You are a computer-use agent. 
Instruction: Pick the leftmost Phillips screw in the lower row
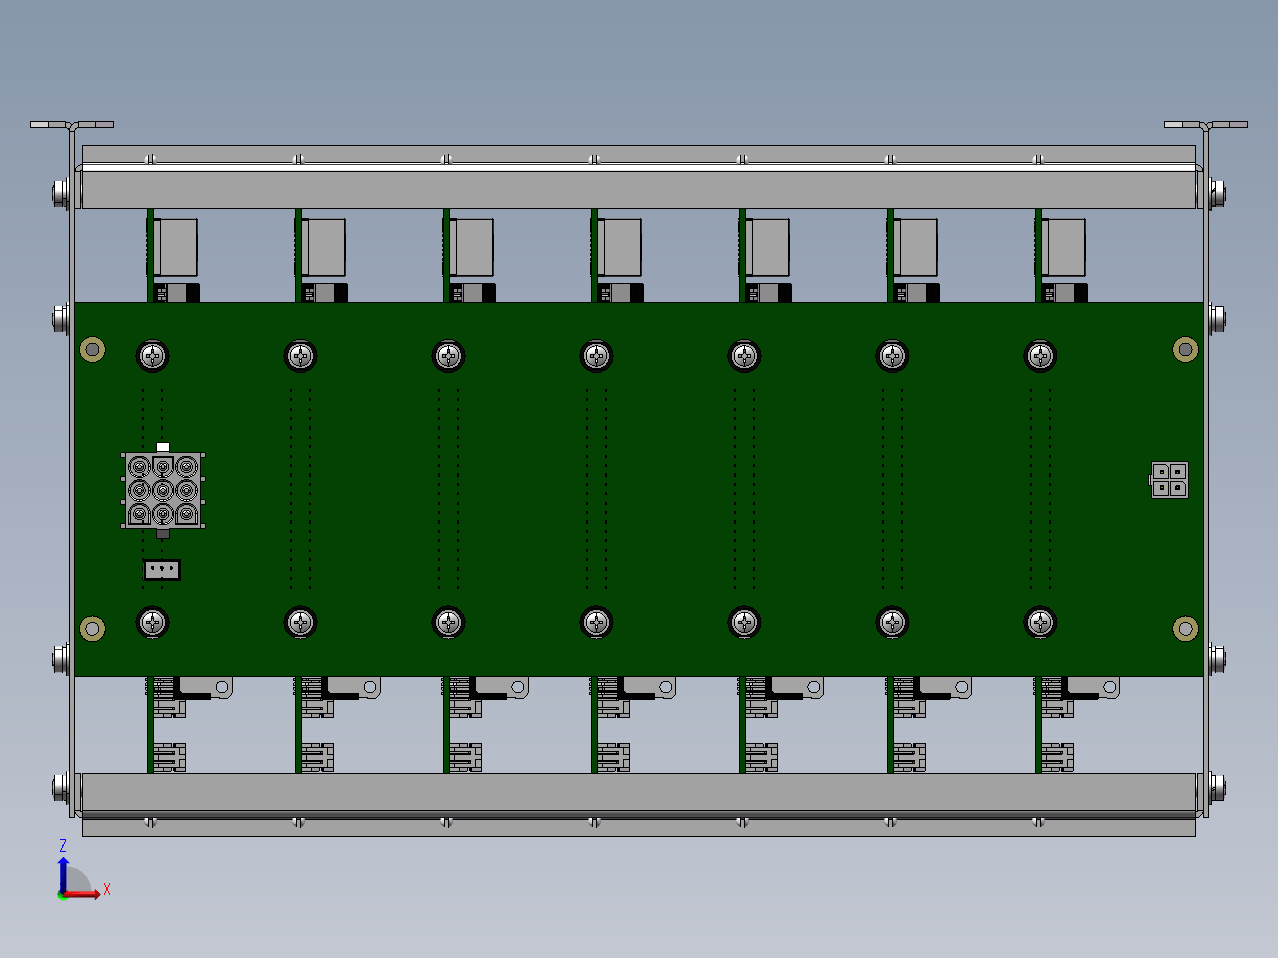point(152,622)
